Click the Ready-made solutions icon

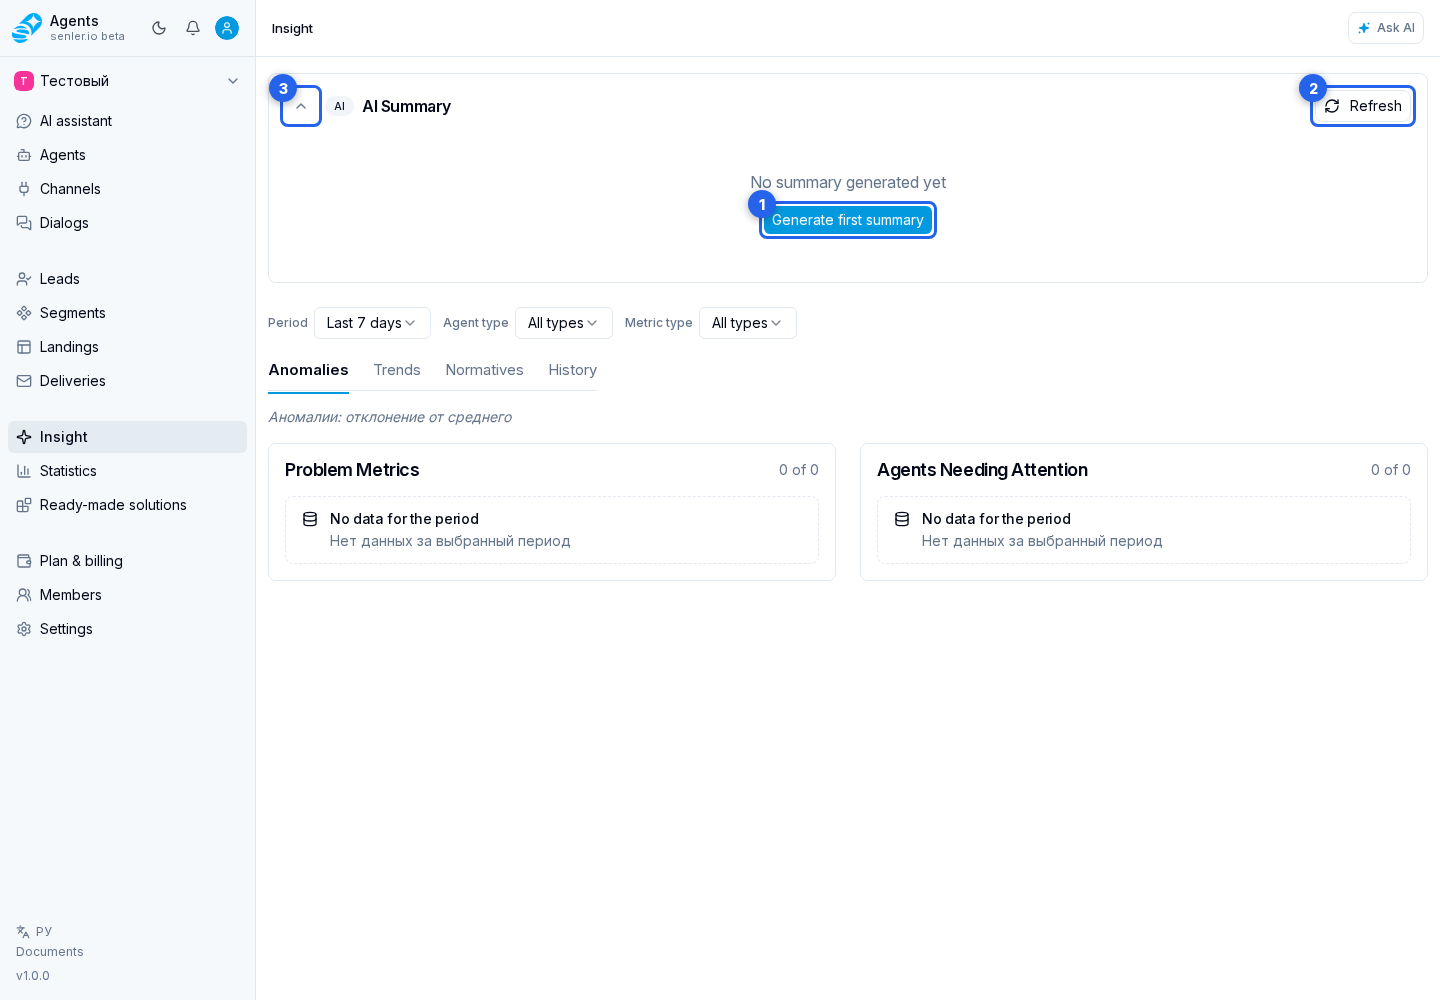point(24,505)
